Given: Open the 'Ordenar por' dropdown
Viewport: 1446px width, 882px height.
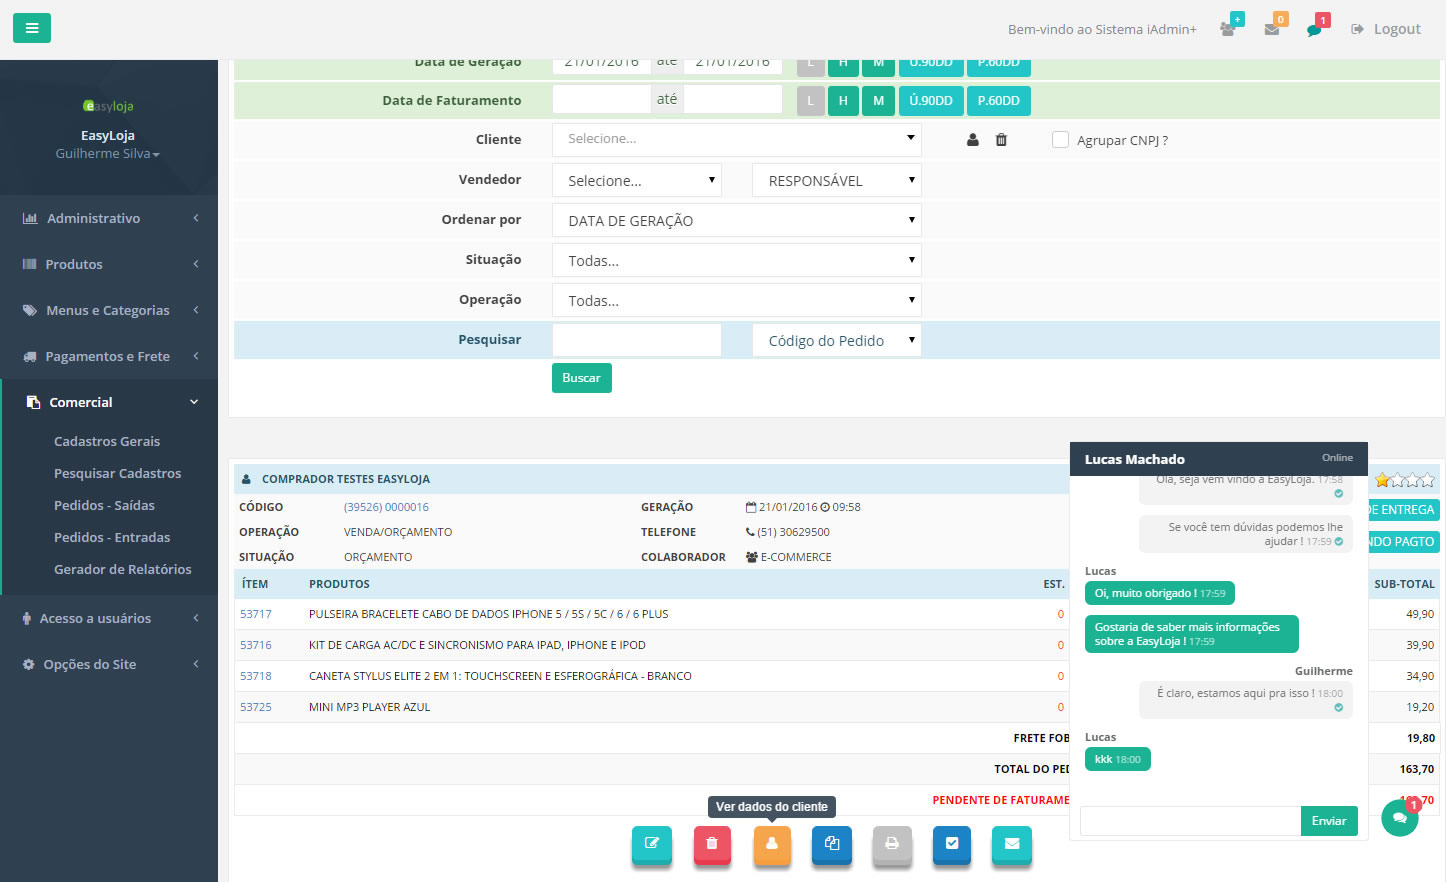Looking at the screenshot, I should pos(736,219).
